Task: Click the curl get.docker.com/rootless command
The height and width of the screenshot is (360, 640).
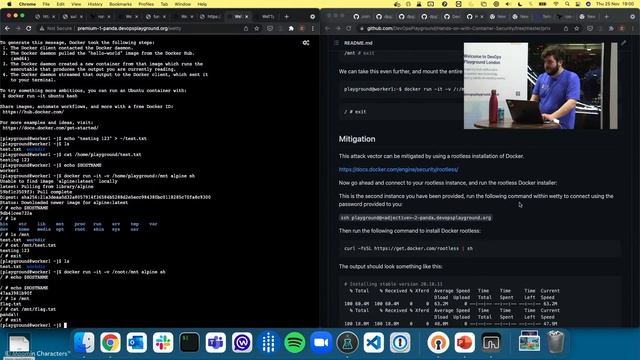Action: tap(408, 248)
